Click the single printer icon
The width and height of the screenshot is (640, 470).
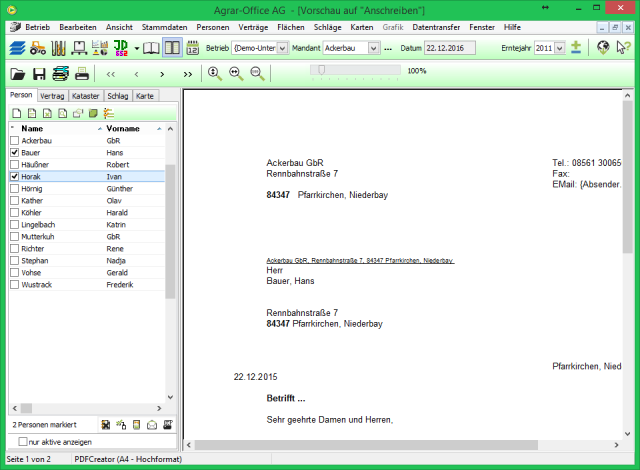click(x=82, y=74)
